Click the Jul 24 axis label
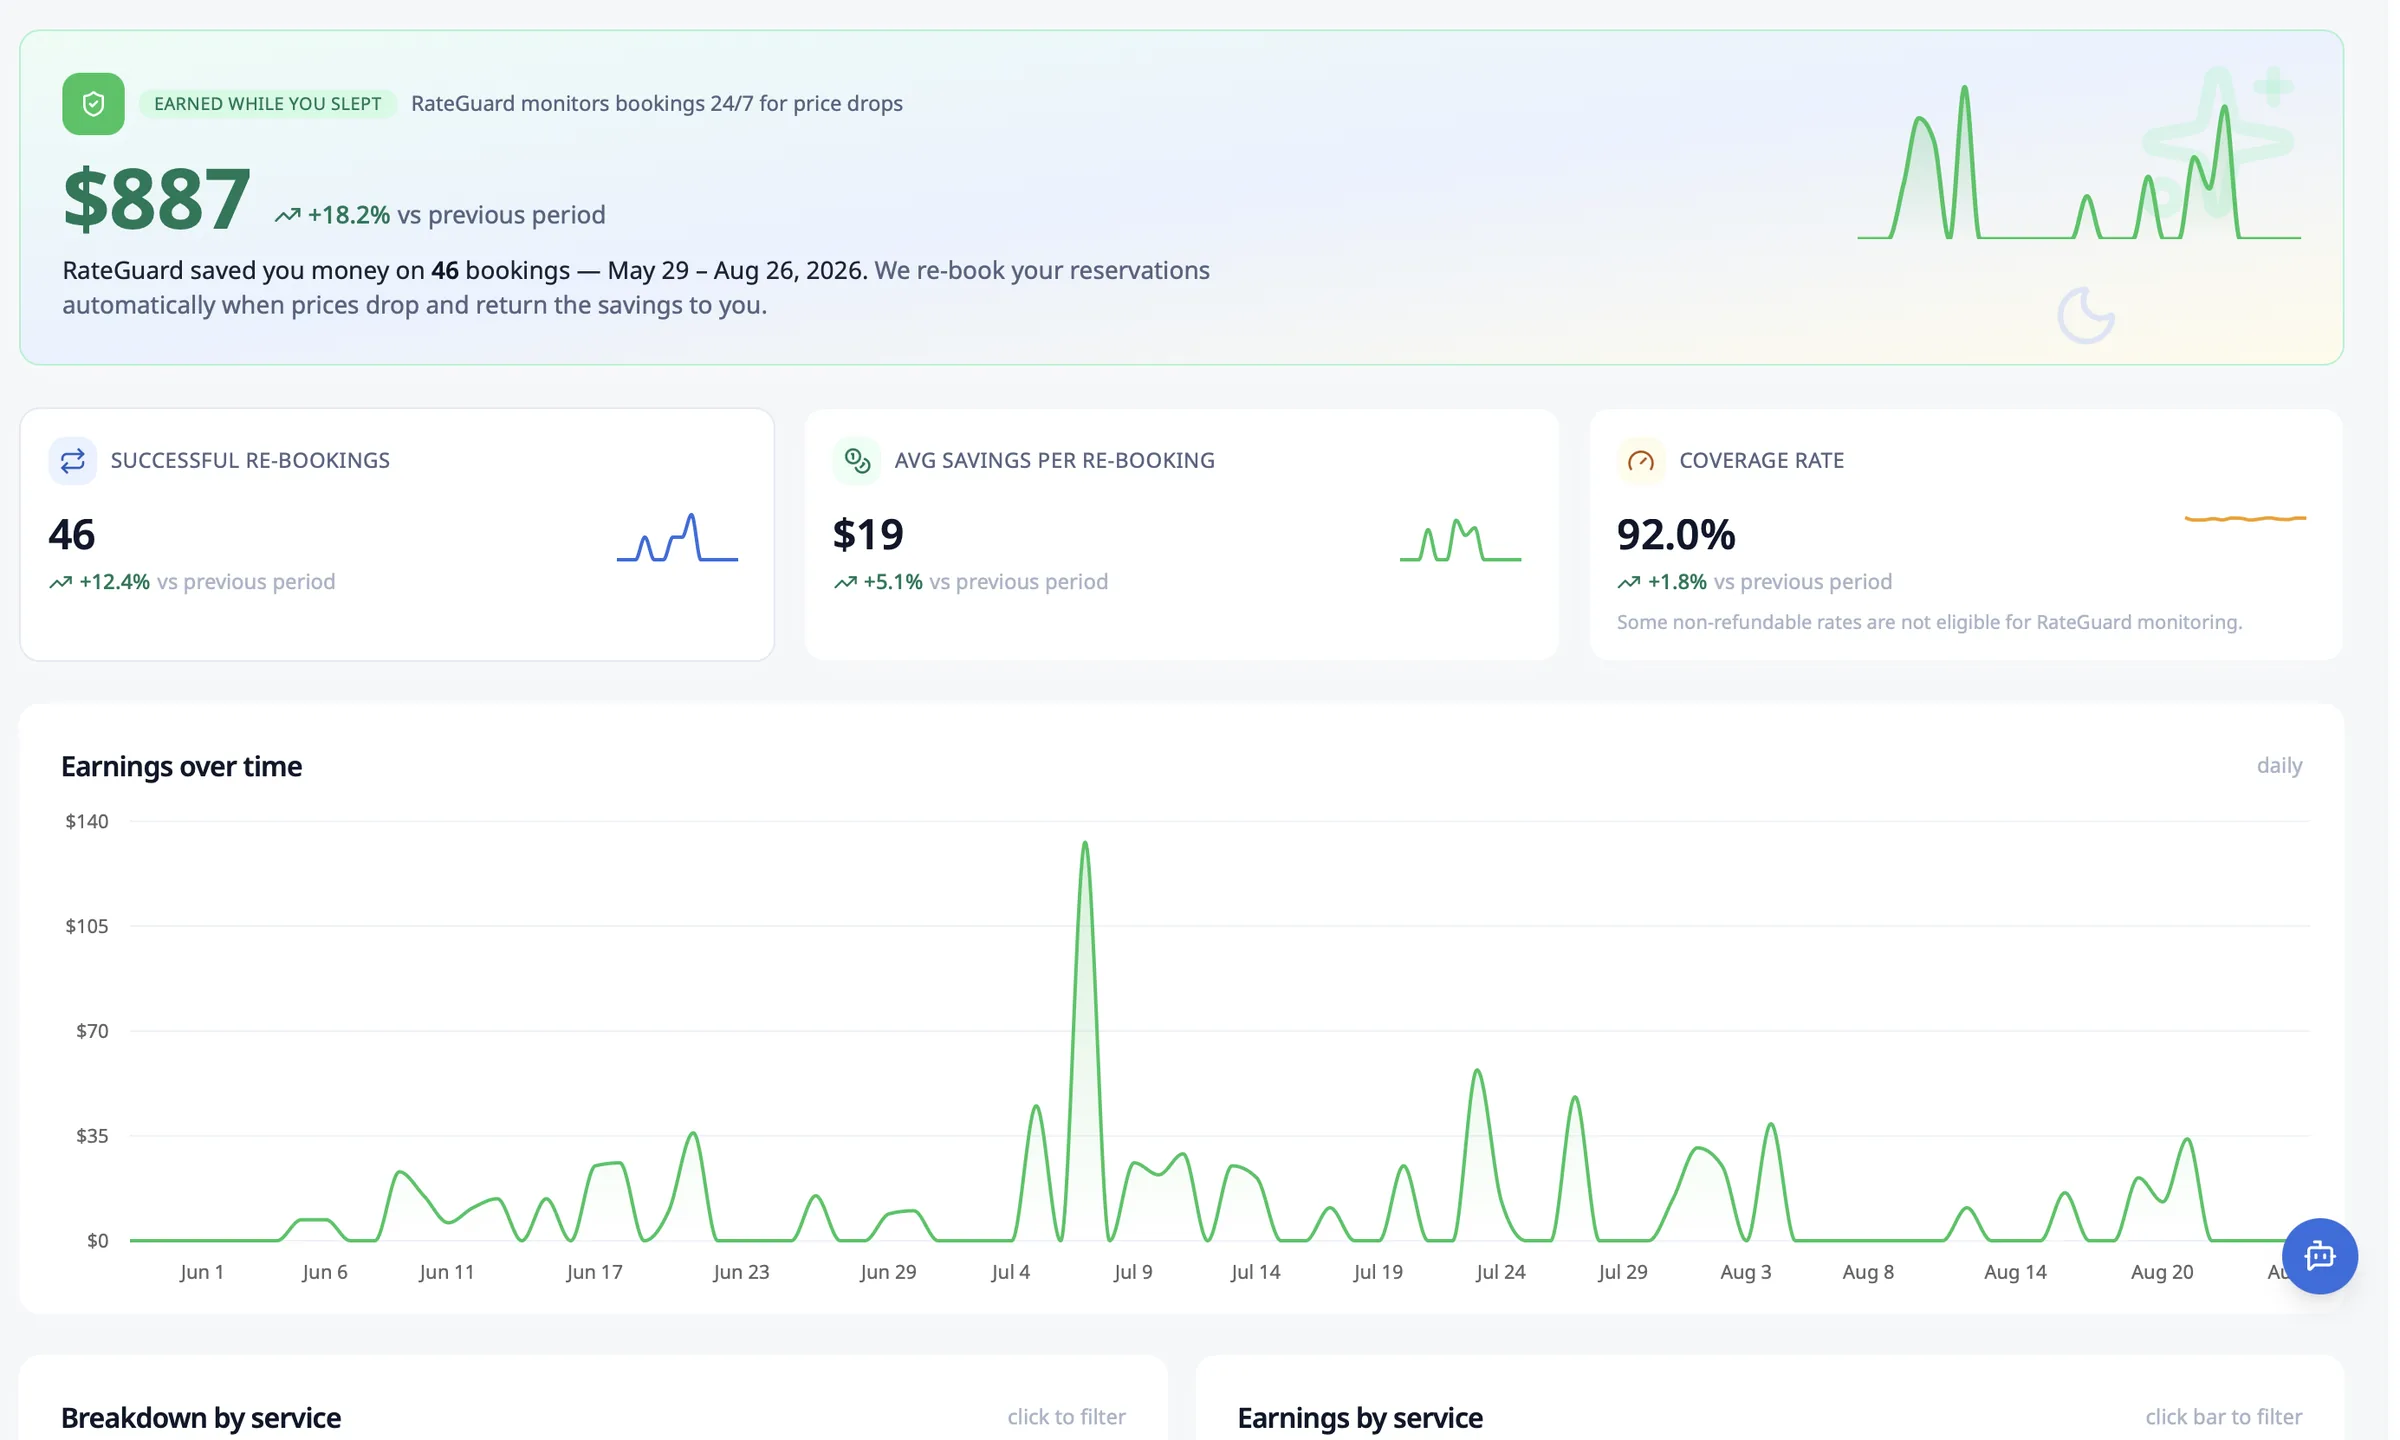Viewport: 2400px width, 1440px height. [x=1500, y=1272]
